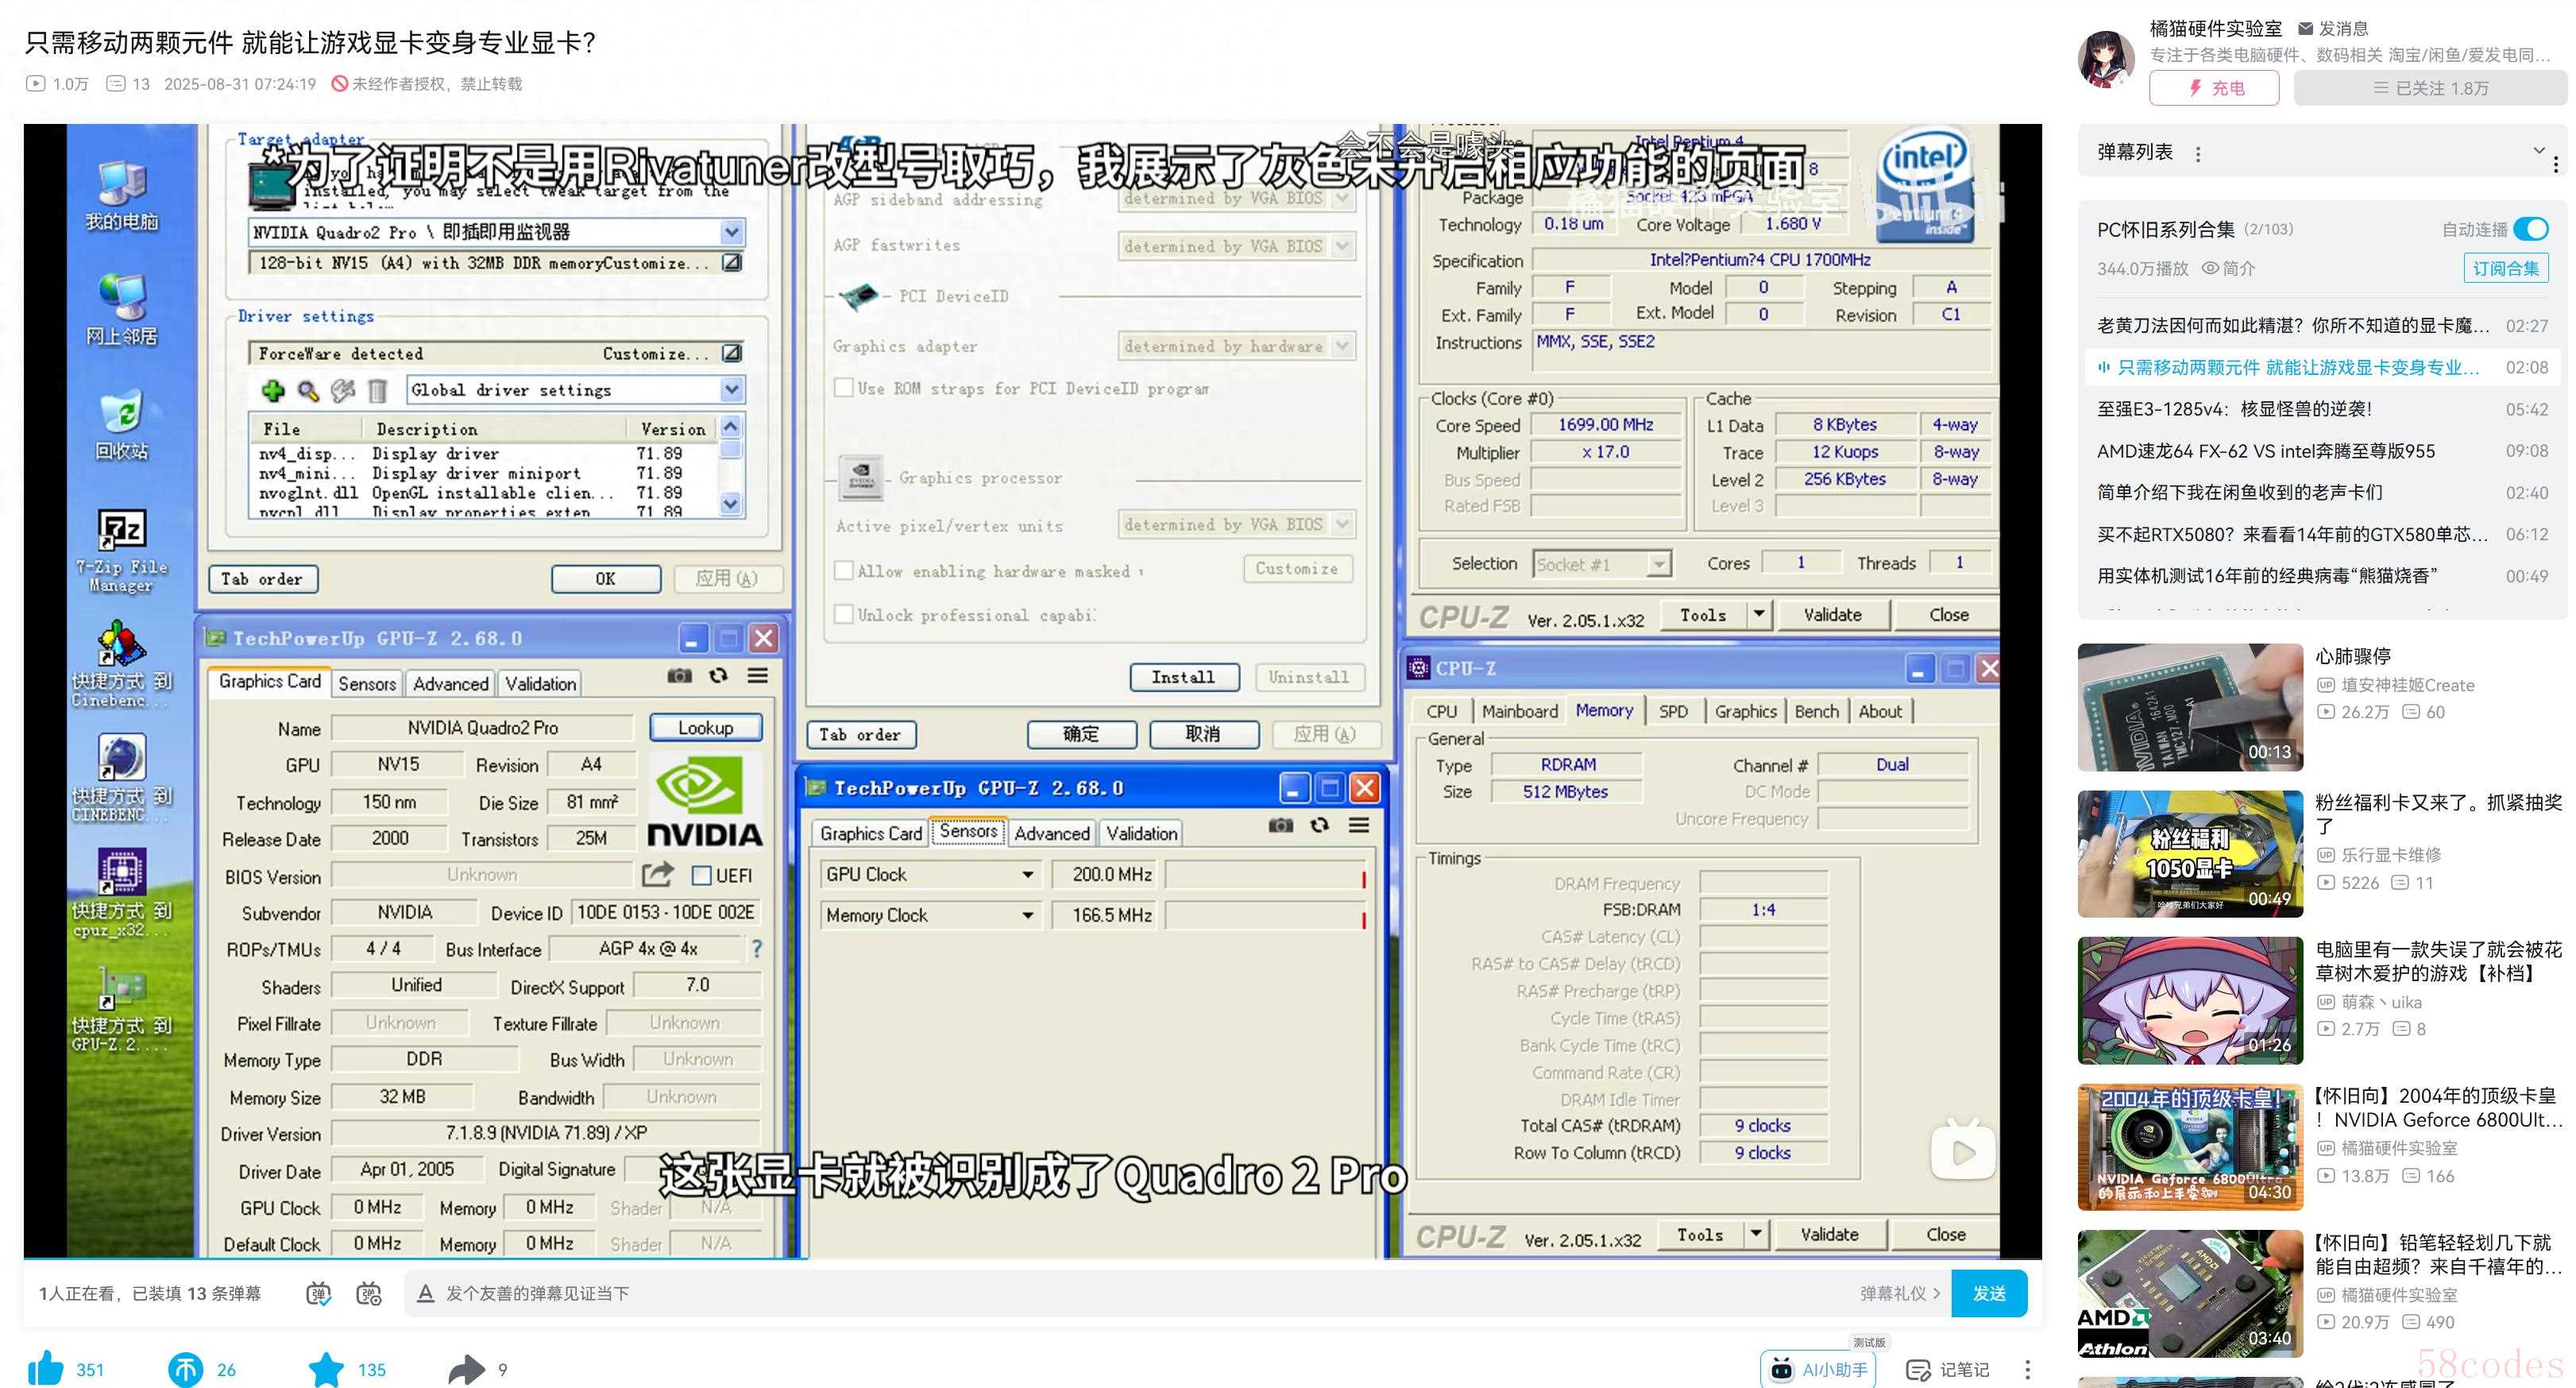
Task: Click the video progress bar
Action: pos(1032,1258)
